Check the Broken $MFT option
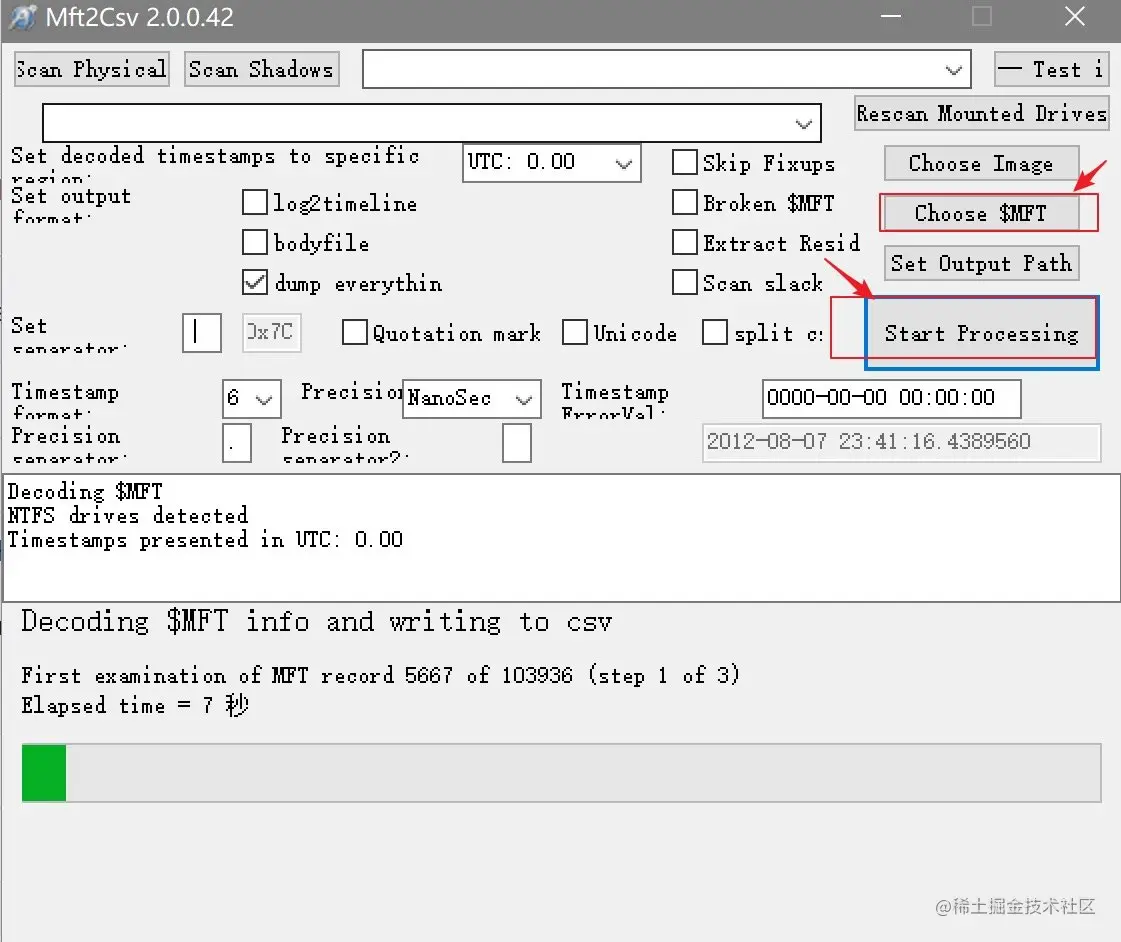Screen dimensions: 1121x942 (685, 202)
